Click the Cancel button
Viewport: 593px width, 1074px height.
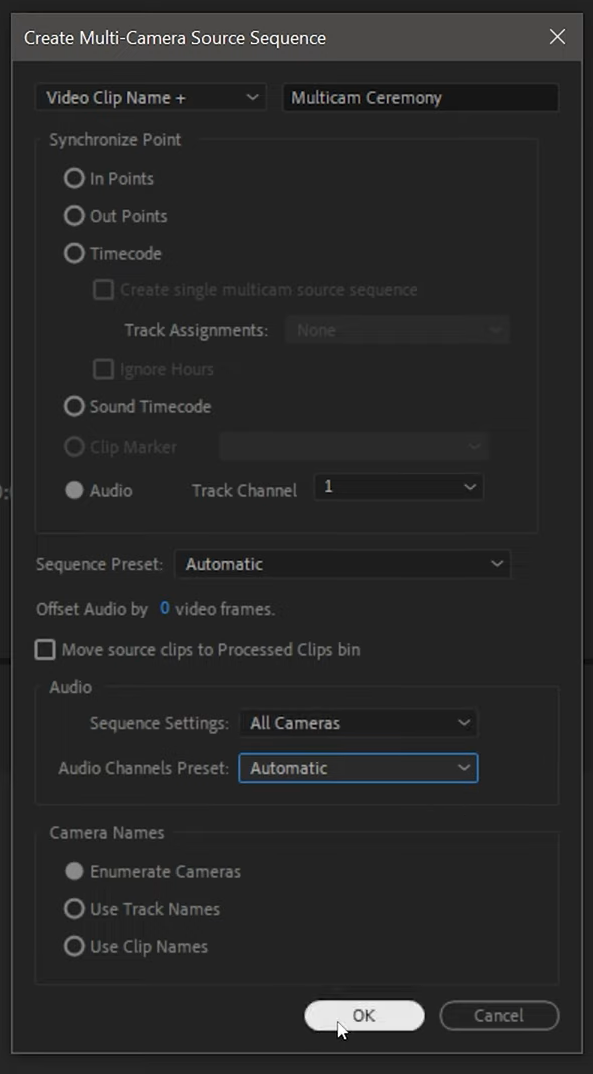(x=499, y=1015)
